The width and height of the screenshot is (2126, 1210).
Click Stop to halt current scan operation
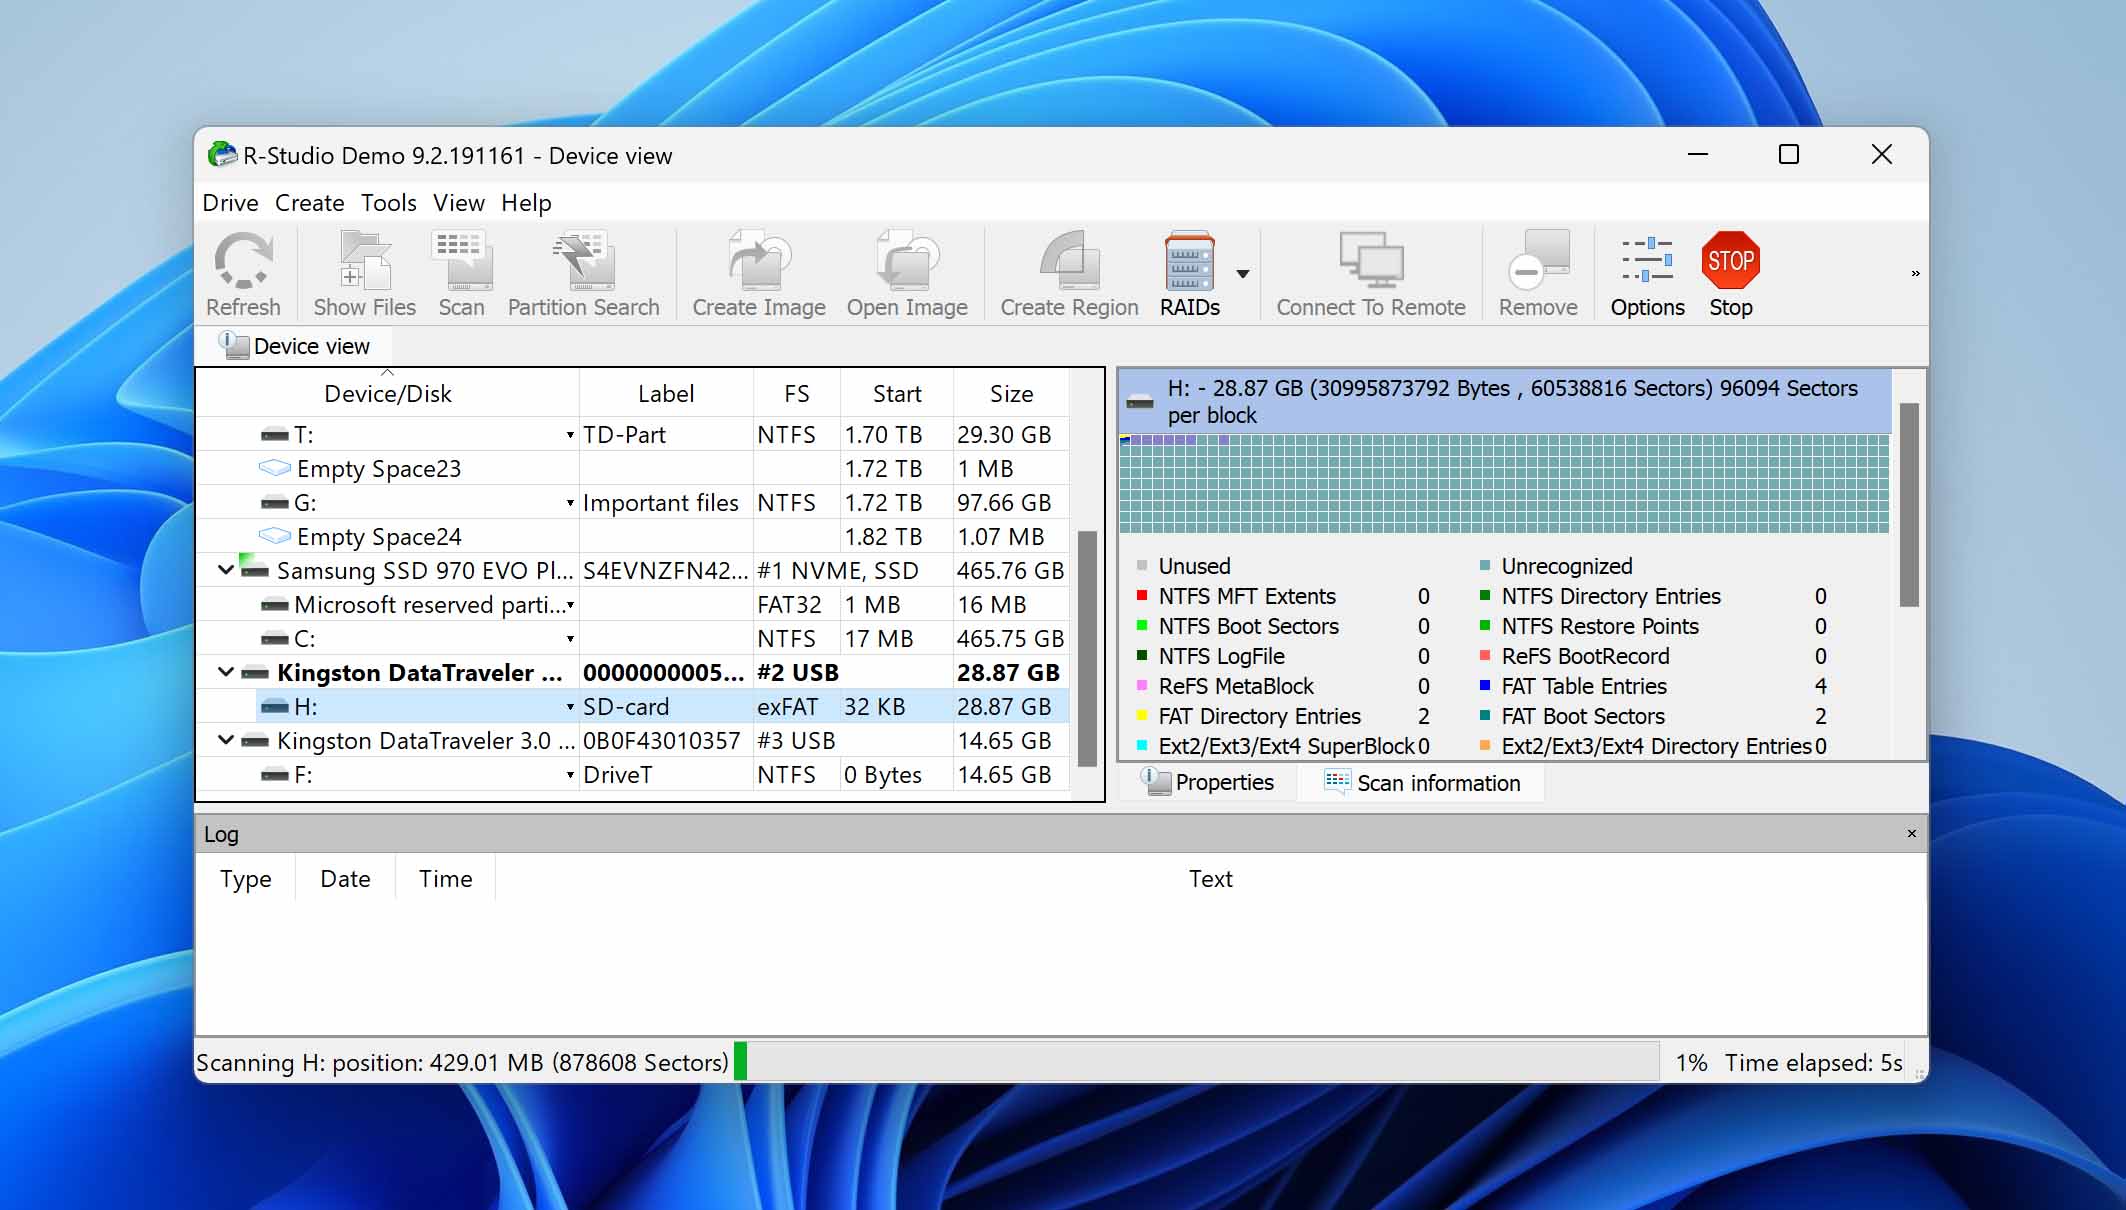[1730, 271]
